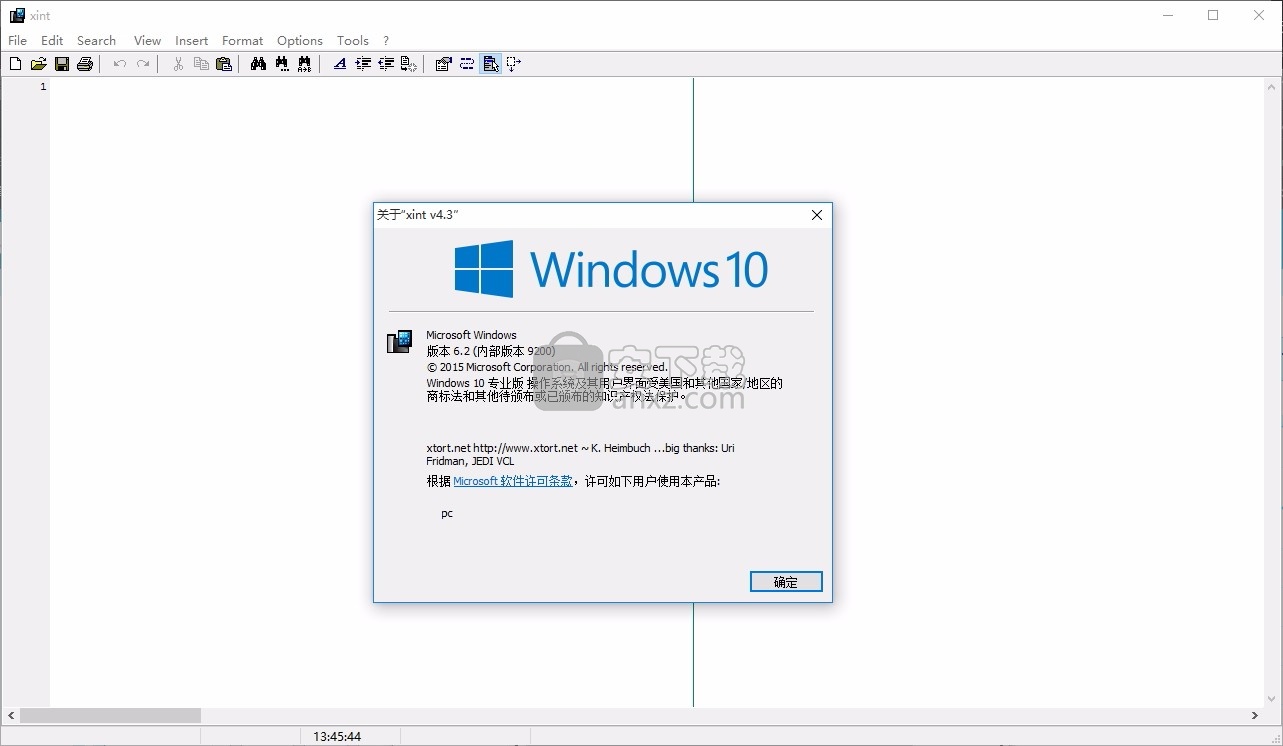Open the Search menu

pos(96,41)
